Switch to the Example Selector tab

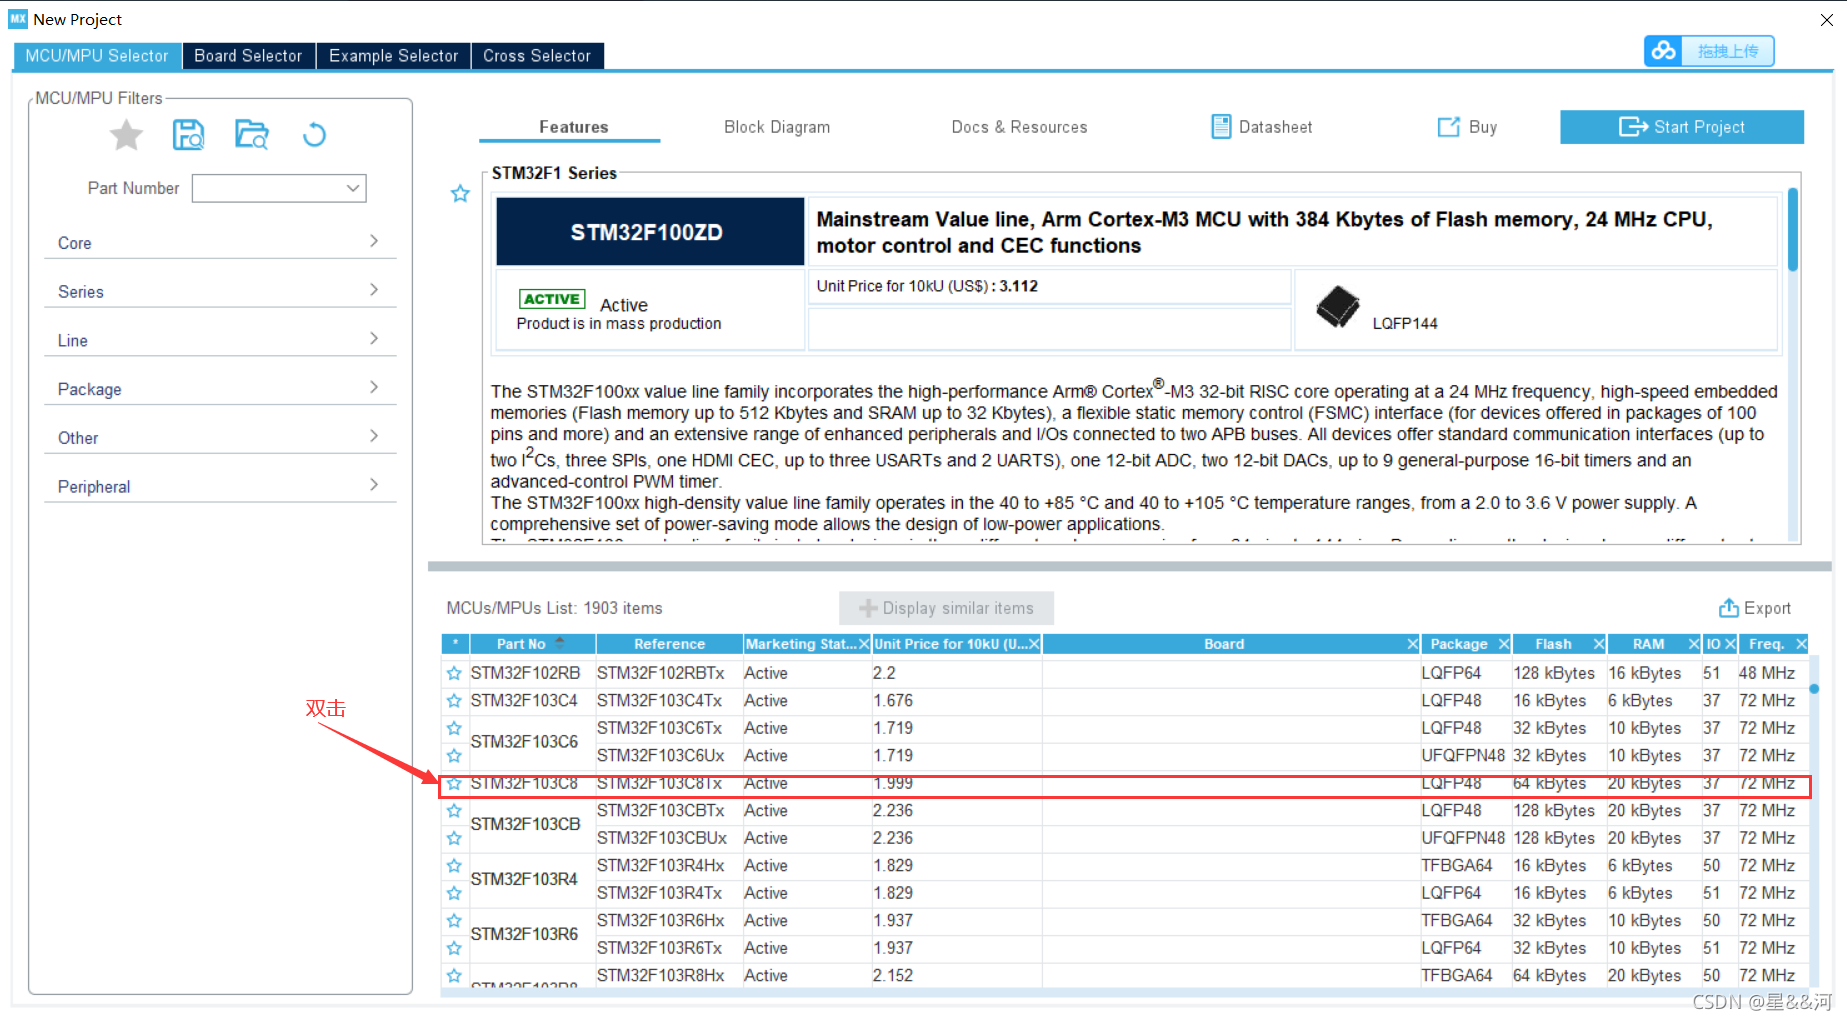click(393, 56)
